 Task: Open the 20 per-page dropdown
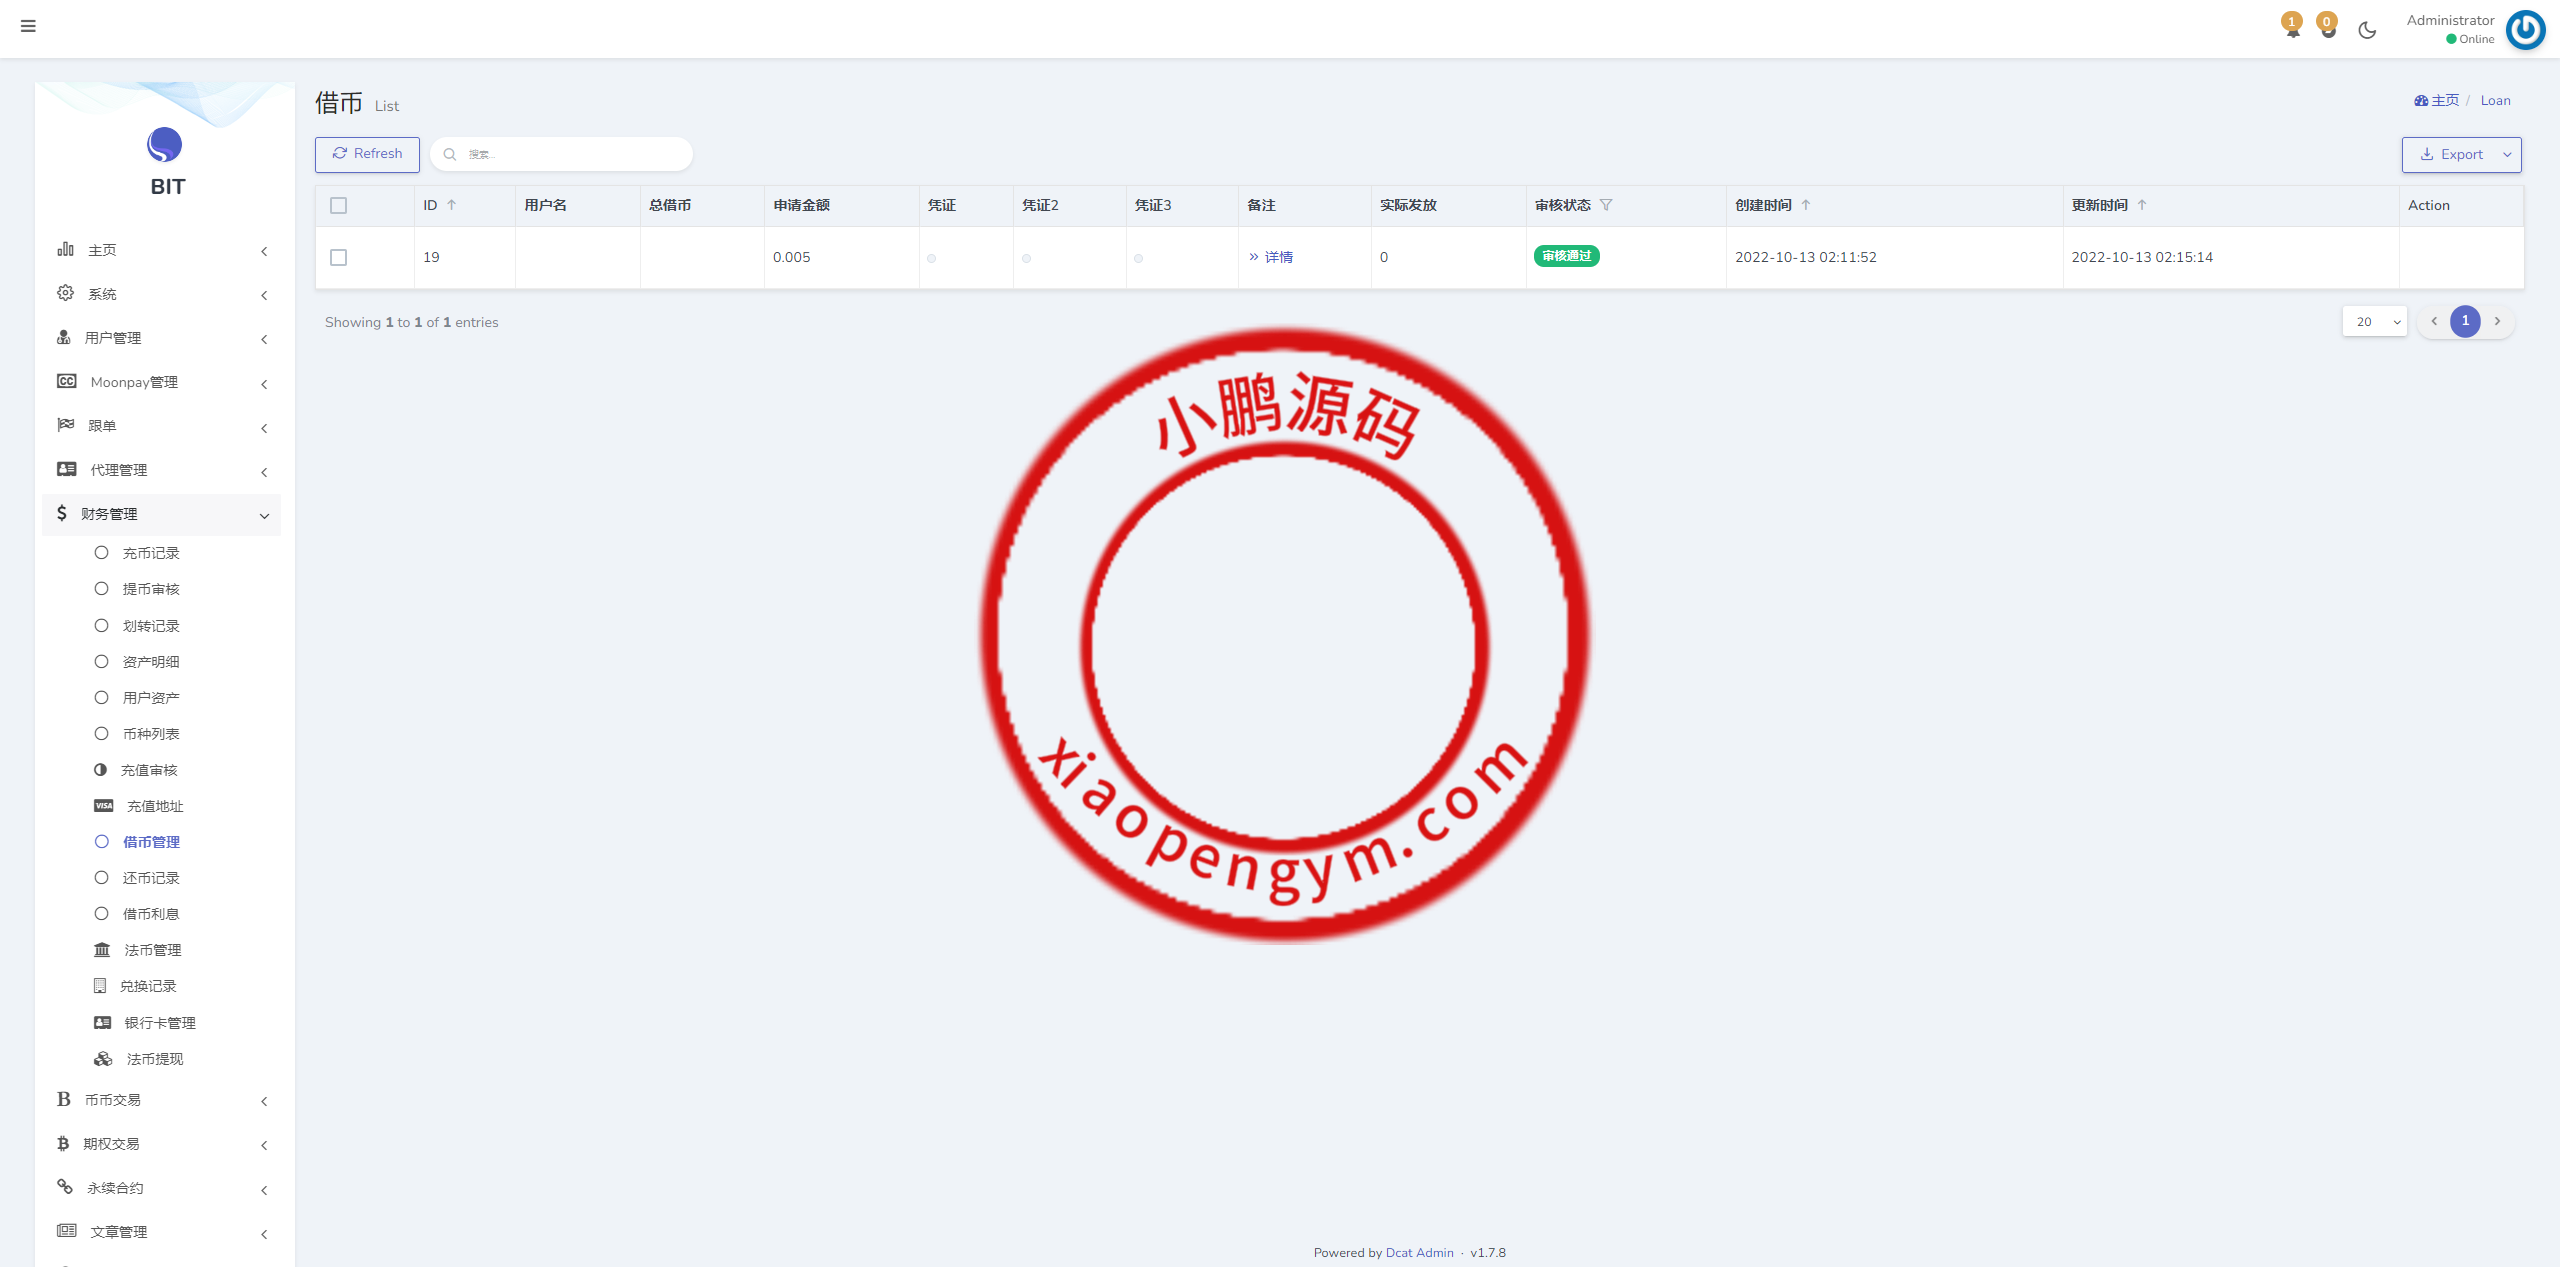pyautogui.click(x=2374, y=321)
